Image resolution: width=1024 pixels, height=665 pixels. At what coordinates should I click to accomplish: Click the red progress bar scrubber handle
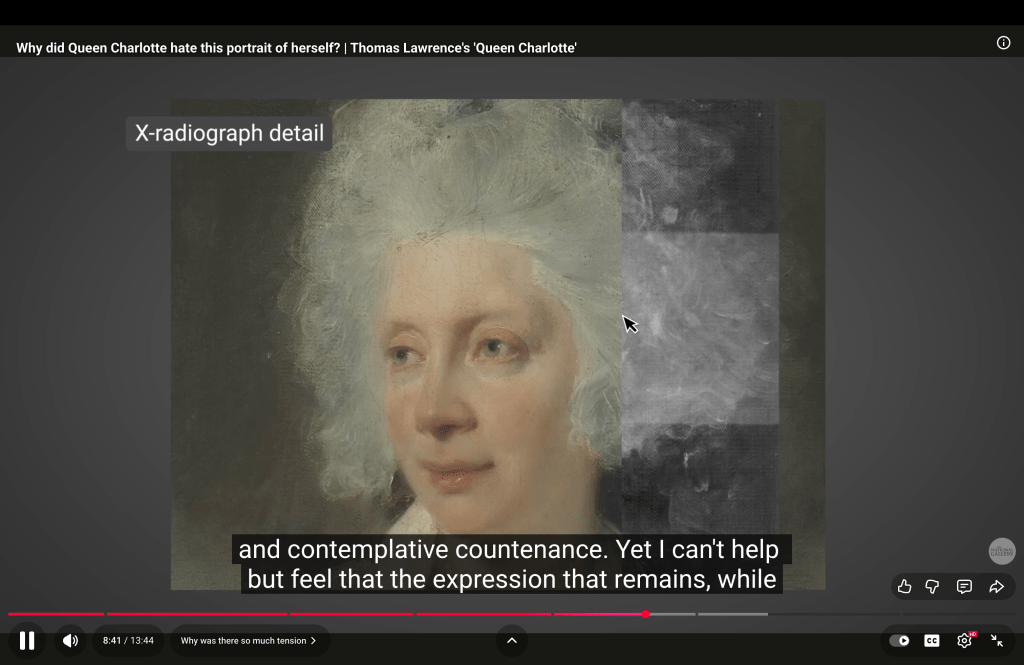tap(646, 614)
